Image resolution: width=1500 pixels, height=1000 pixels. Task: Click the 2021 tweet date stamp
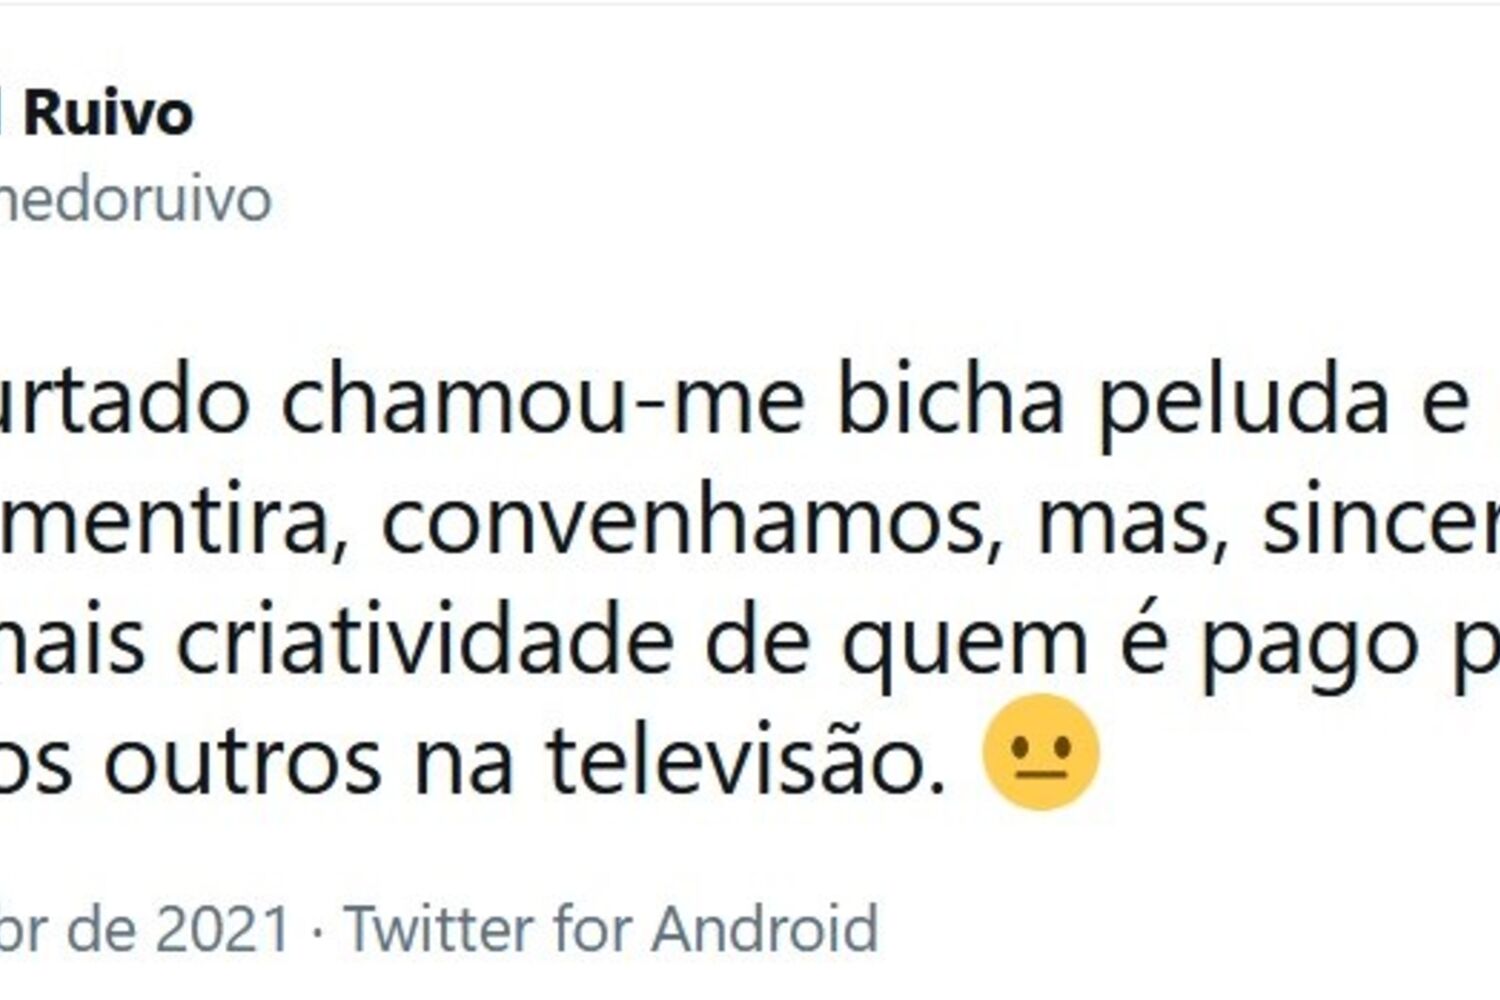(x=144, y=929)
